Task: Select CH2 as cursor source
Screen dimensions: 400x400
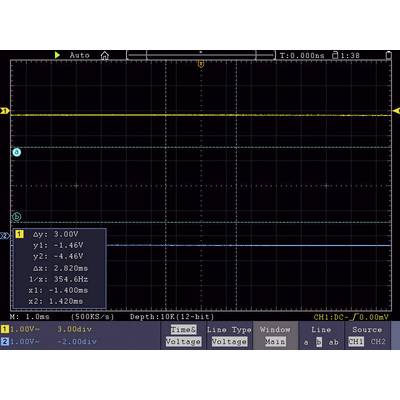Action: click(x=378, y=342)
